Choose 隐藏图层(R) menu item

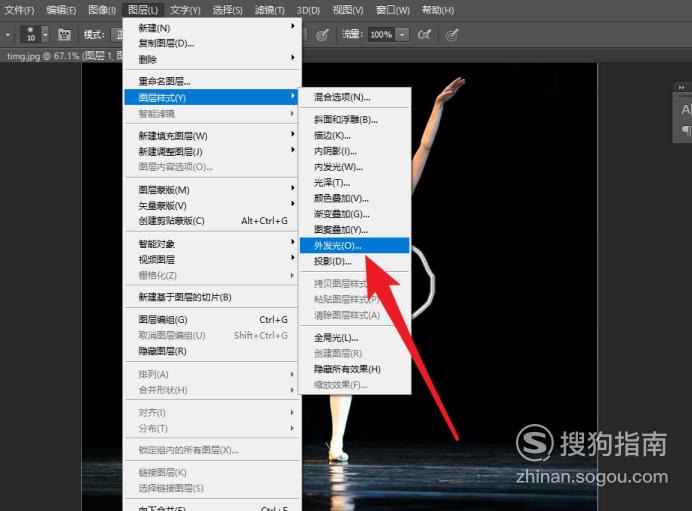(x=212, y=351)
